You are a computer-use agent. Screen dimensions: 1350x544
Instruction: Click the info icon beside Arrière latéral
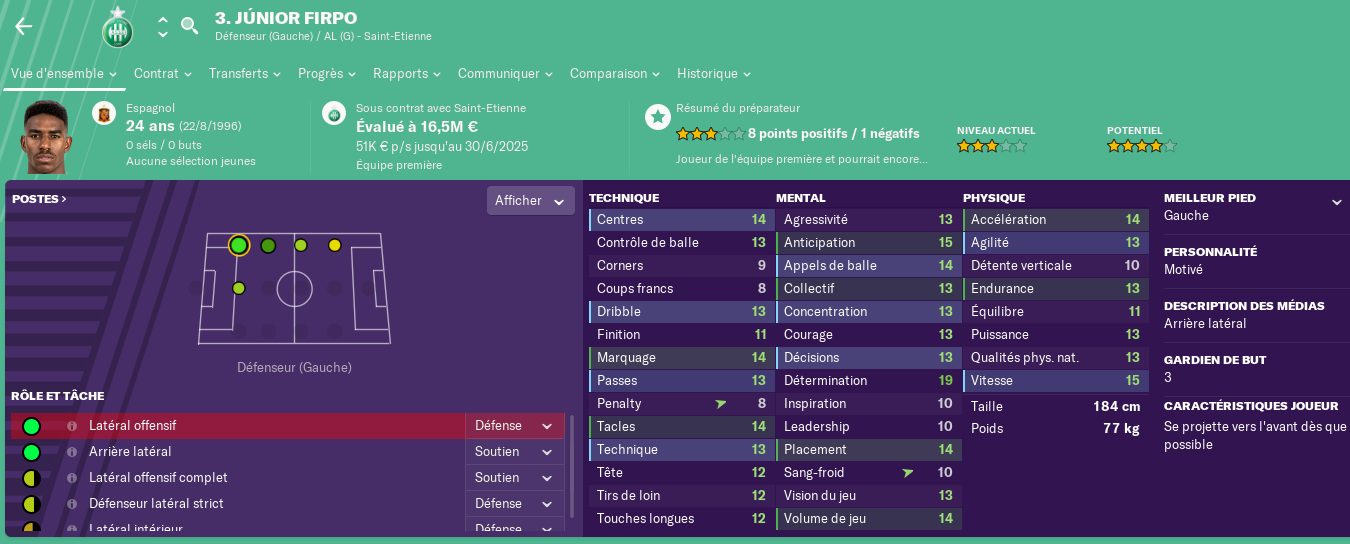pyautogui.click(x=72, y=452)
